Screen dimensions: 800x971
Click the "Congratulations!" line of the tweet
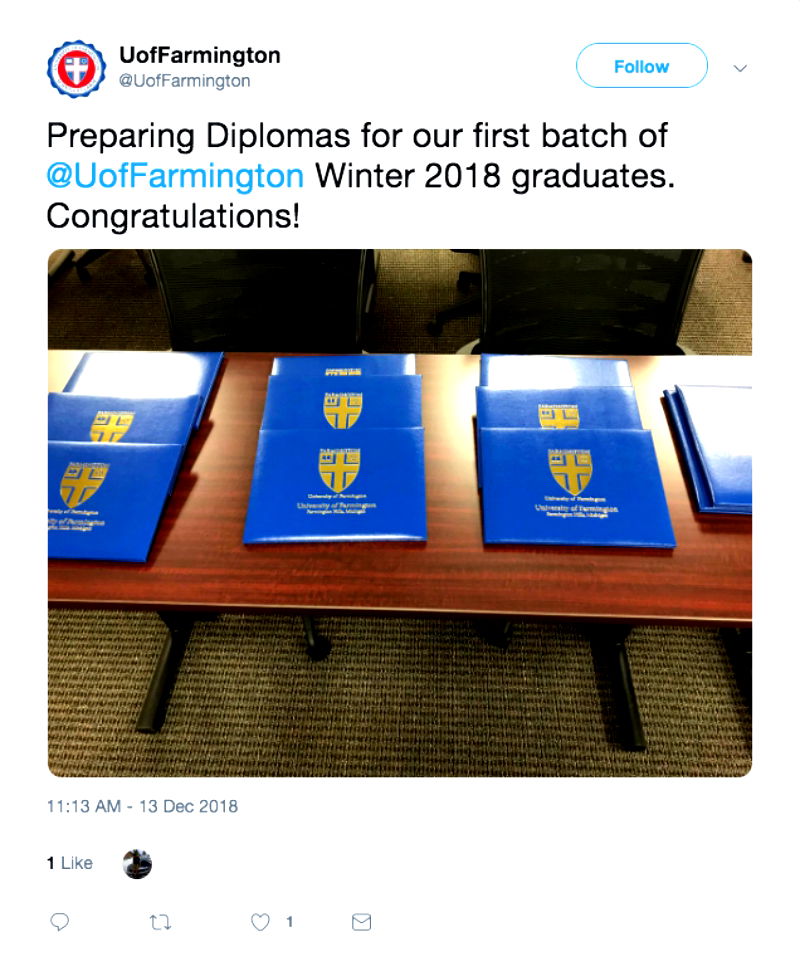coord(173,216)
